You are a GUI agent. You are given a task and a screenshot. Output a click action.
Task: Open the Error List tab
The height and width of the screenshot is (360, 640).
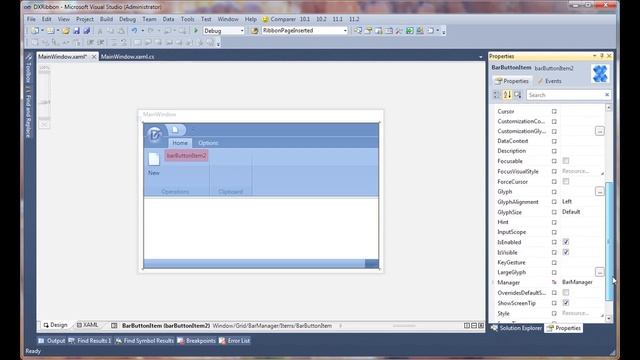click(234, 340)
